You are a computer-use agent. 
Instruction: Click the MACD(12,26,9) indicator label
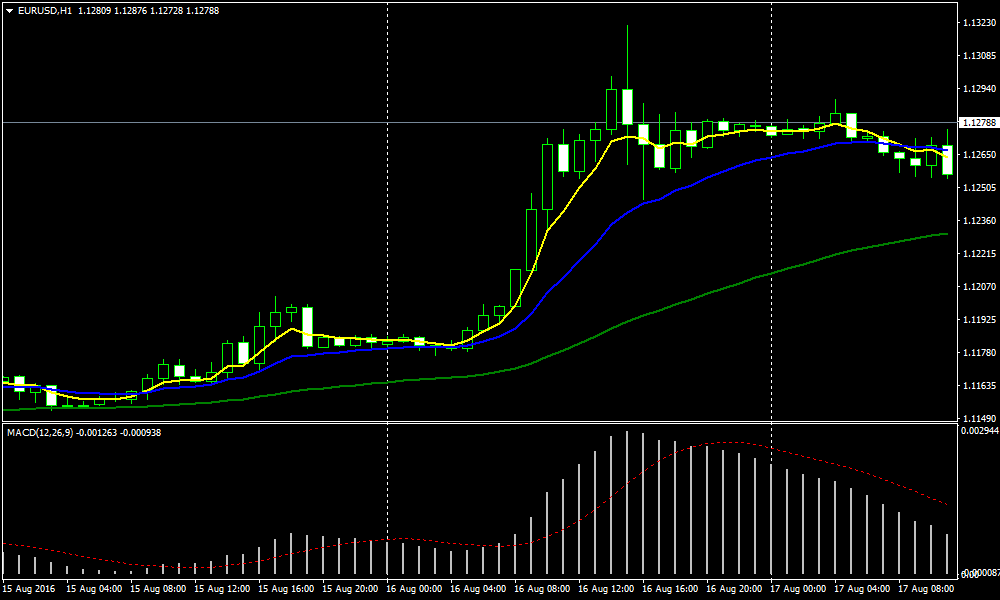43,432
